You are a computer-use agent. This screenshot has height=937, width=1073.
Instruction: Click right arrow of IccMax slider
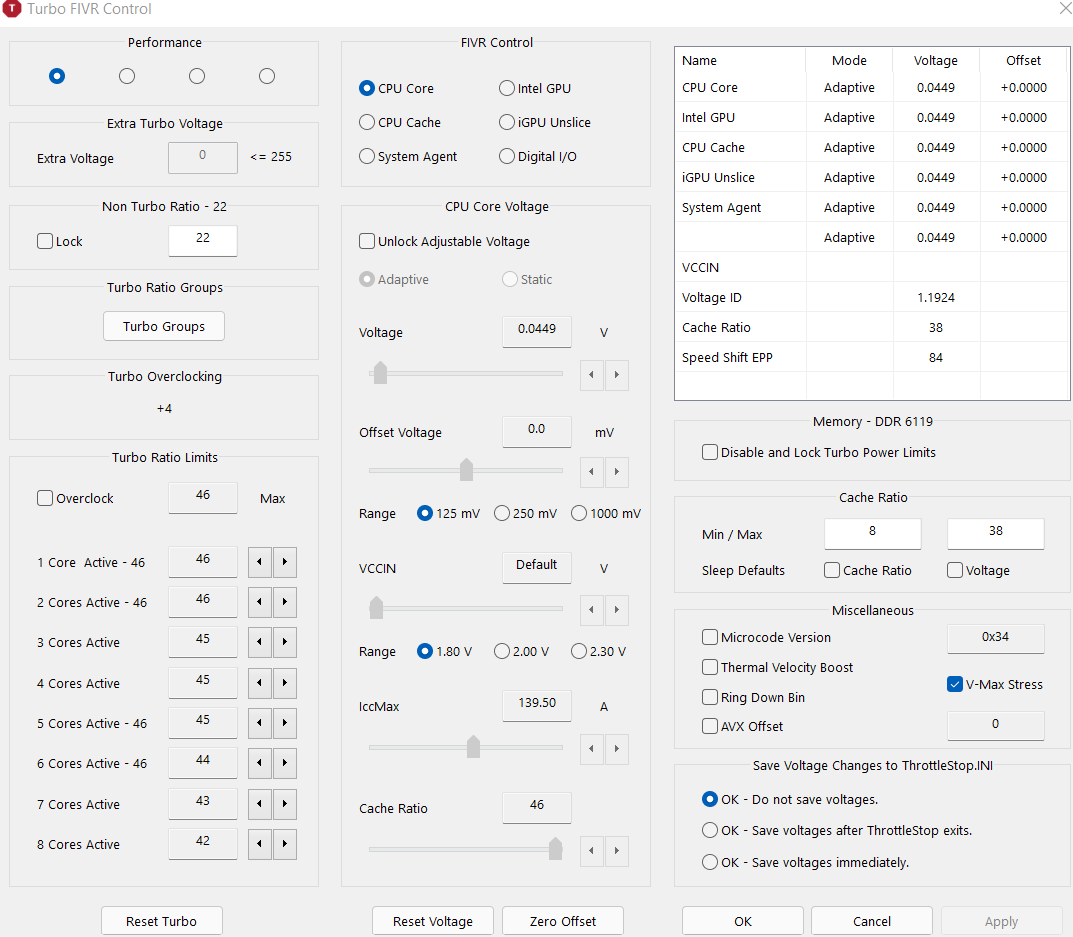(617, 749)
